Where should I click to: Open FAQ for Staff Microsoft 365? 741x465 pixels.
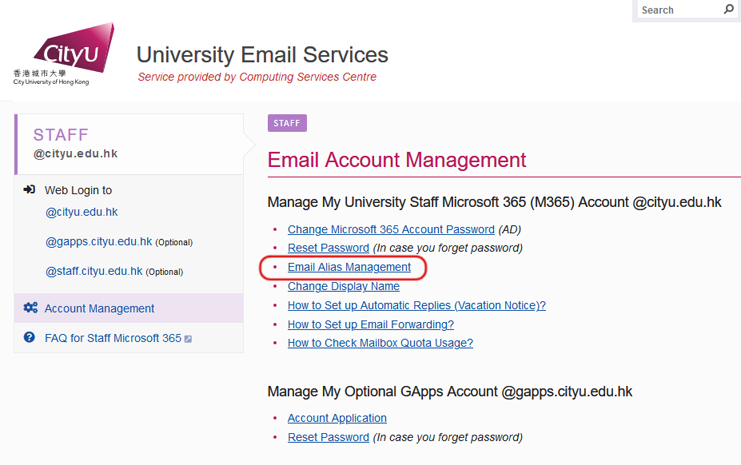[113, 338]
